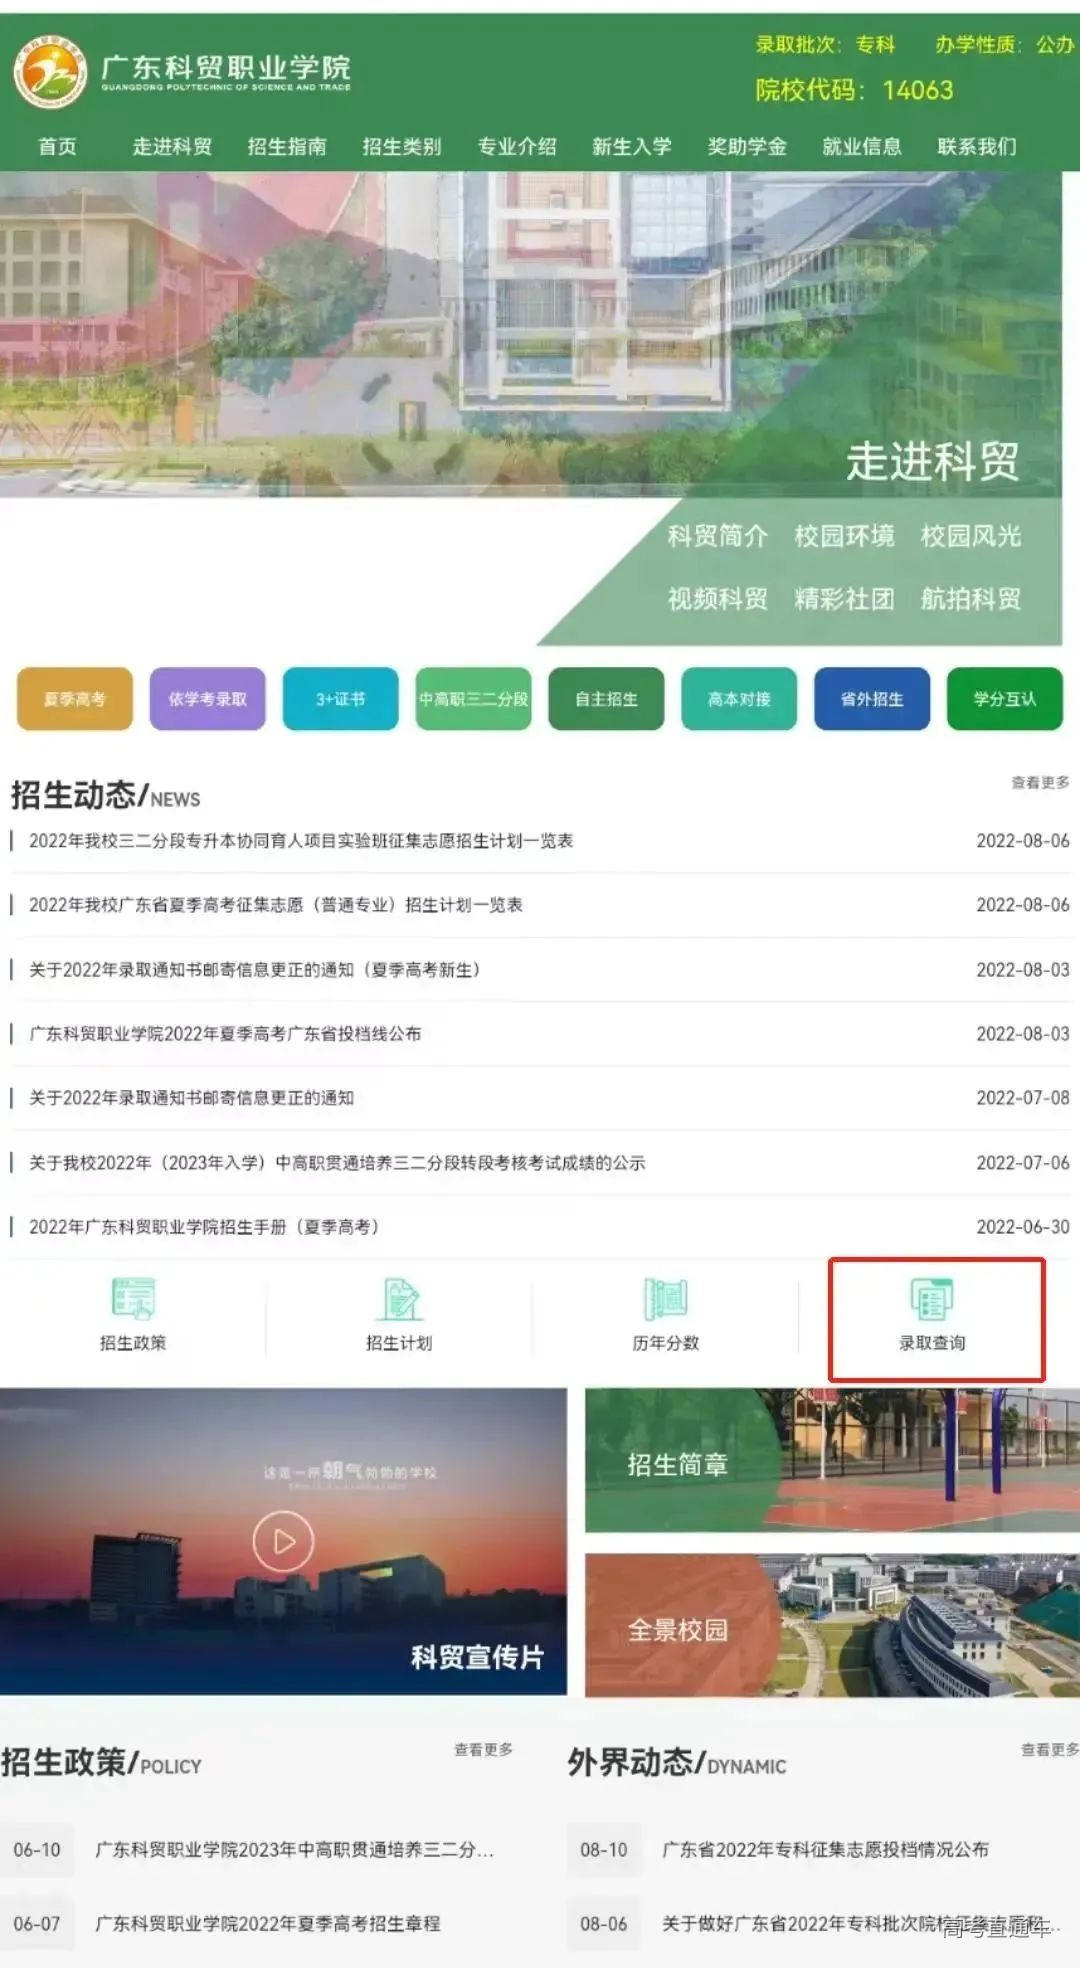This screenshot has height=1968, width=1080.
Task: Select the 自主招生 button
Action: [x=606, y=699]
